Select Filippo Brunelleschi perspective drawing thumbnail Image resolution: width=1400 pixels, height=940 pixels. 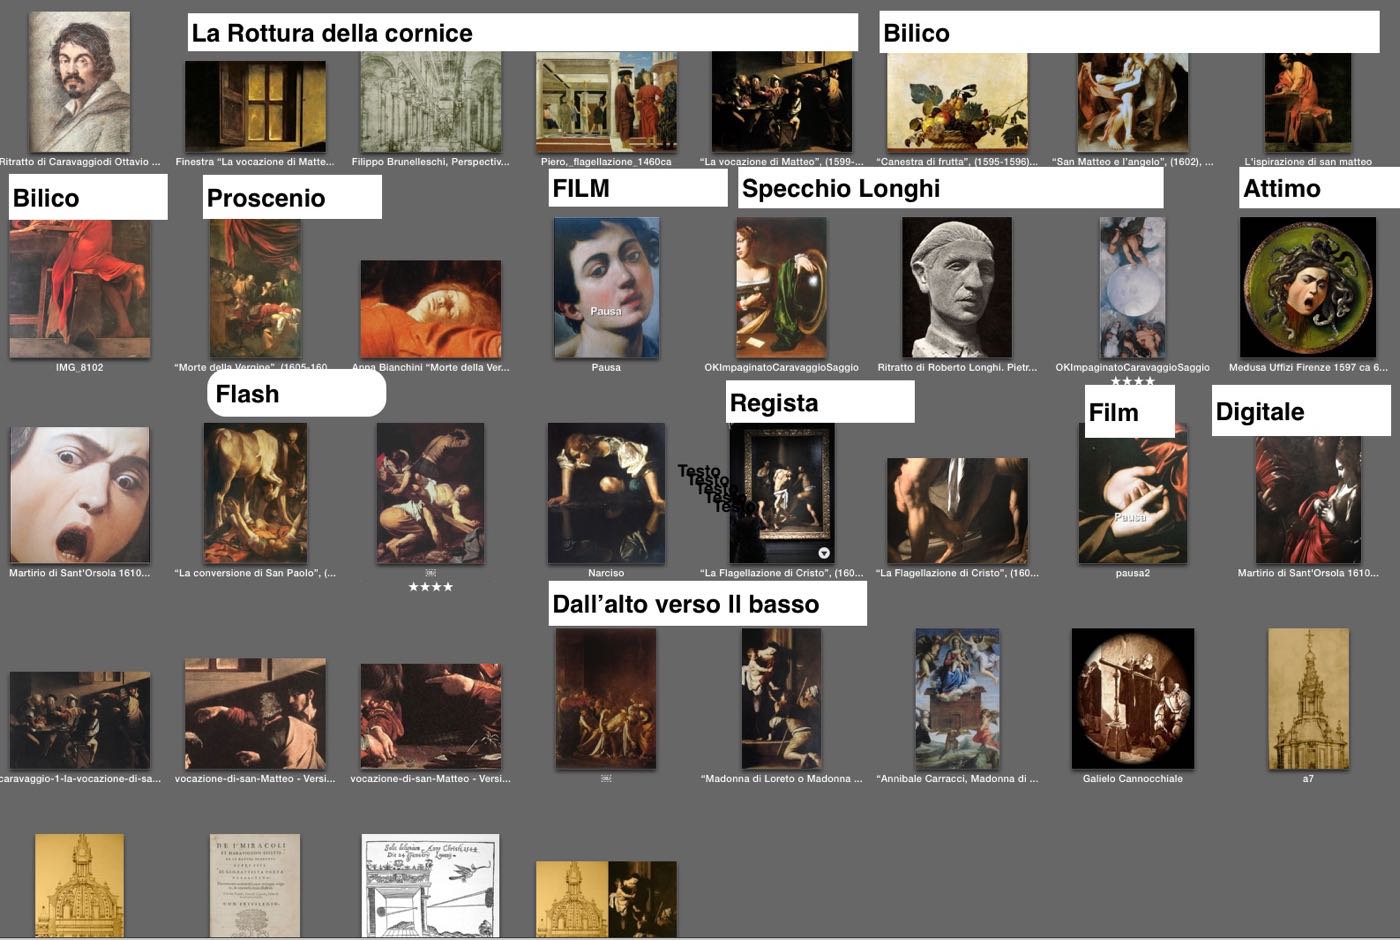pos(430,103)
